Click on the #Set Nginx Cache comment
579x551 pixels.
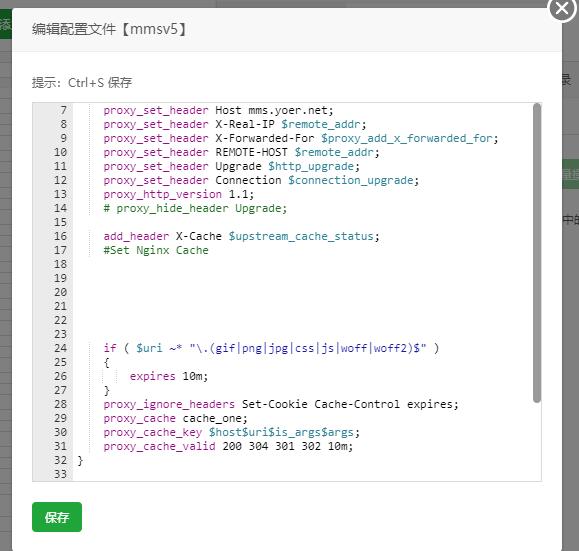[x=156, y=250]
